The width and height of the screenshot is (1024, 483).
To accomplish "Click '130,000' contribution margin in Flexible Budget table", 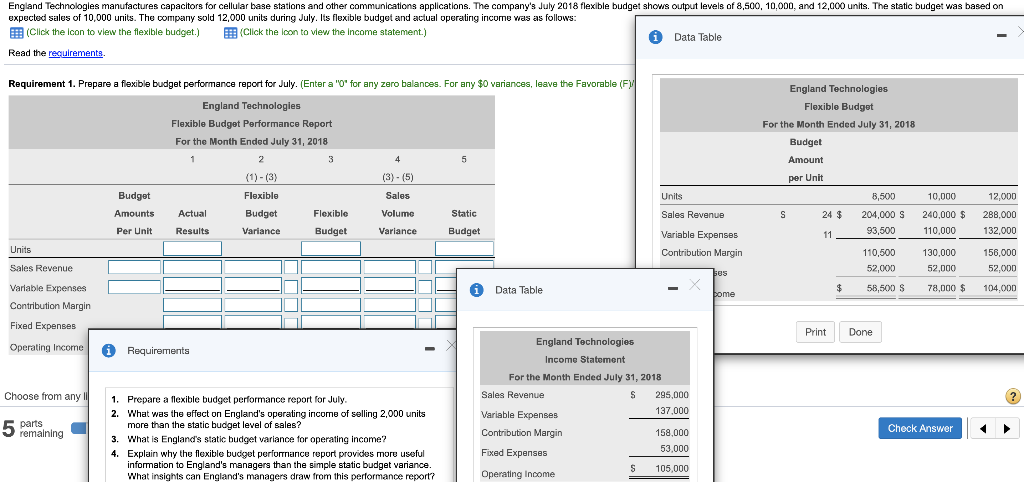I will point(939,253).
